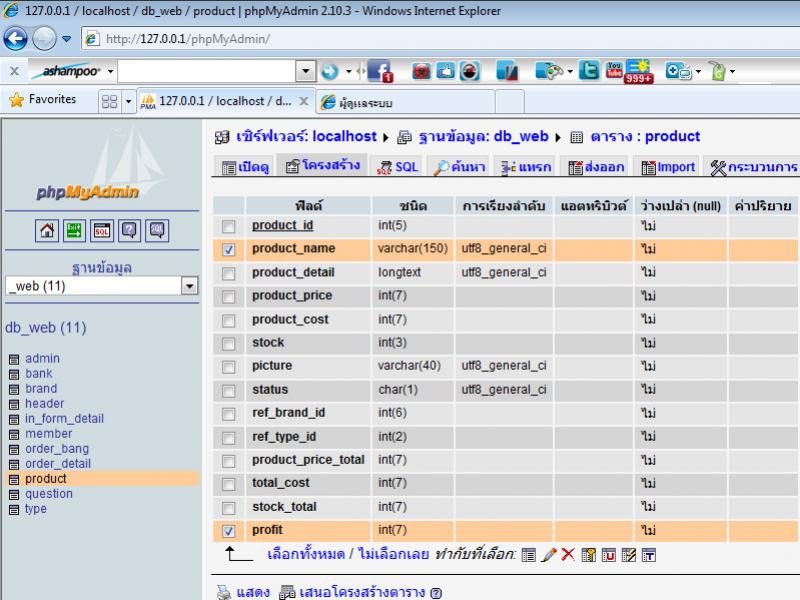800x600 pixels.
Task: Open the order_detail table in sidebar
Action: [x=57, y=464]
